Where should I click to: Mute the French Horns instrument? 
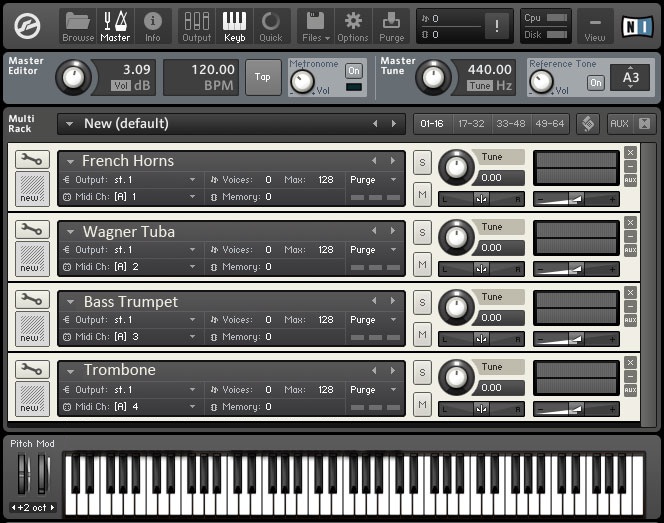[422, 194]
